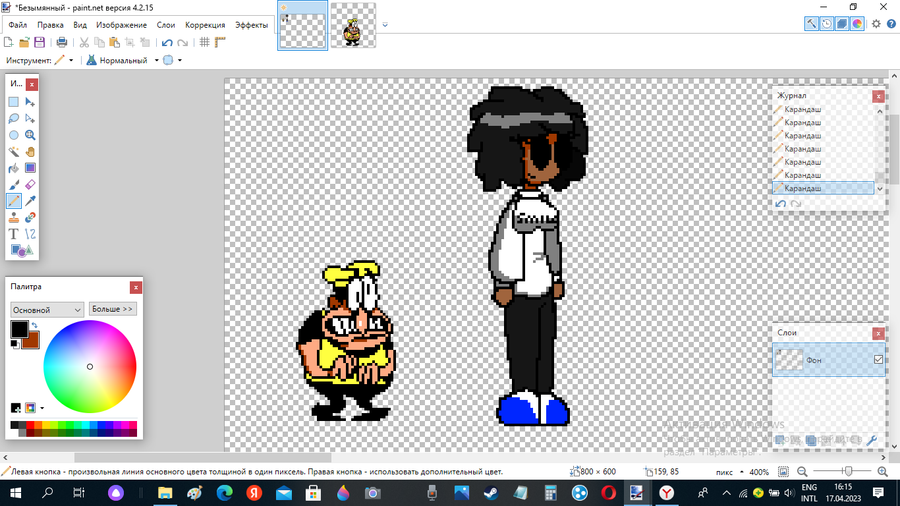Click the zoom out magnifier icon
This screenshot has width=900, height=506.
tap(802, 472)
